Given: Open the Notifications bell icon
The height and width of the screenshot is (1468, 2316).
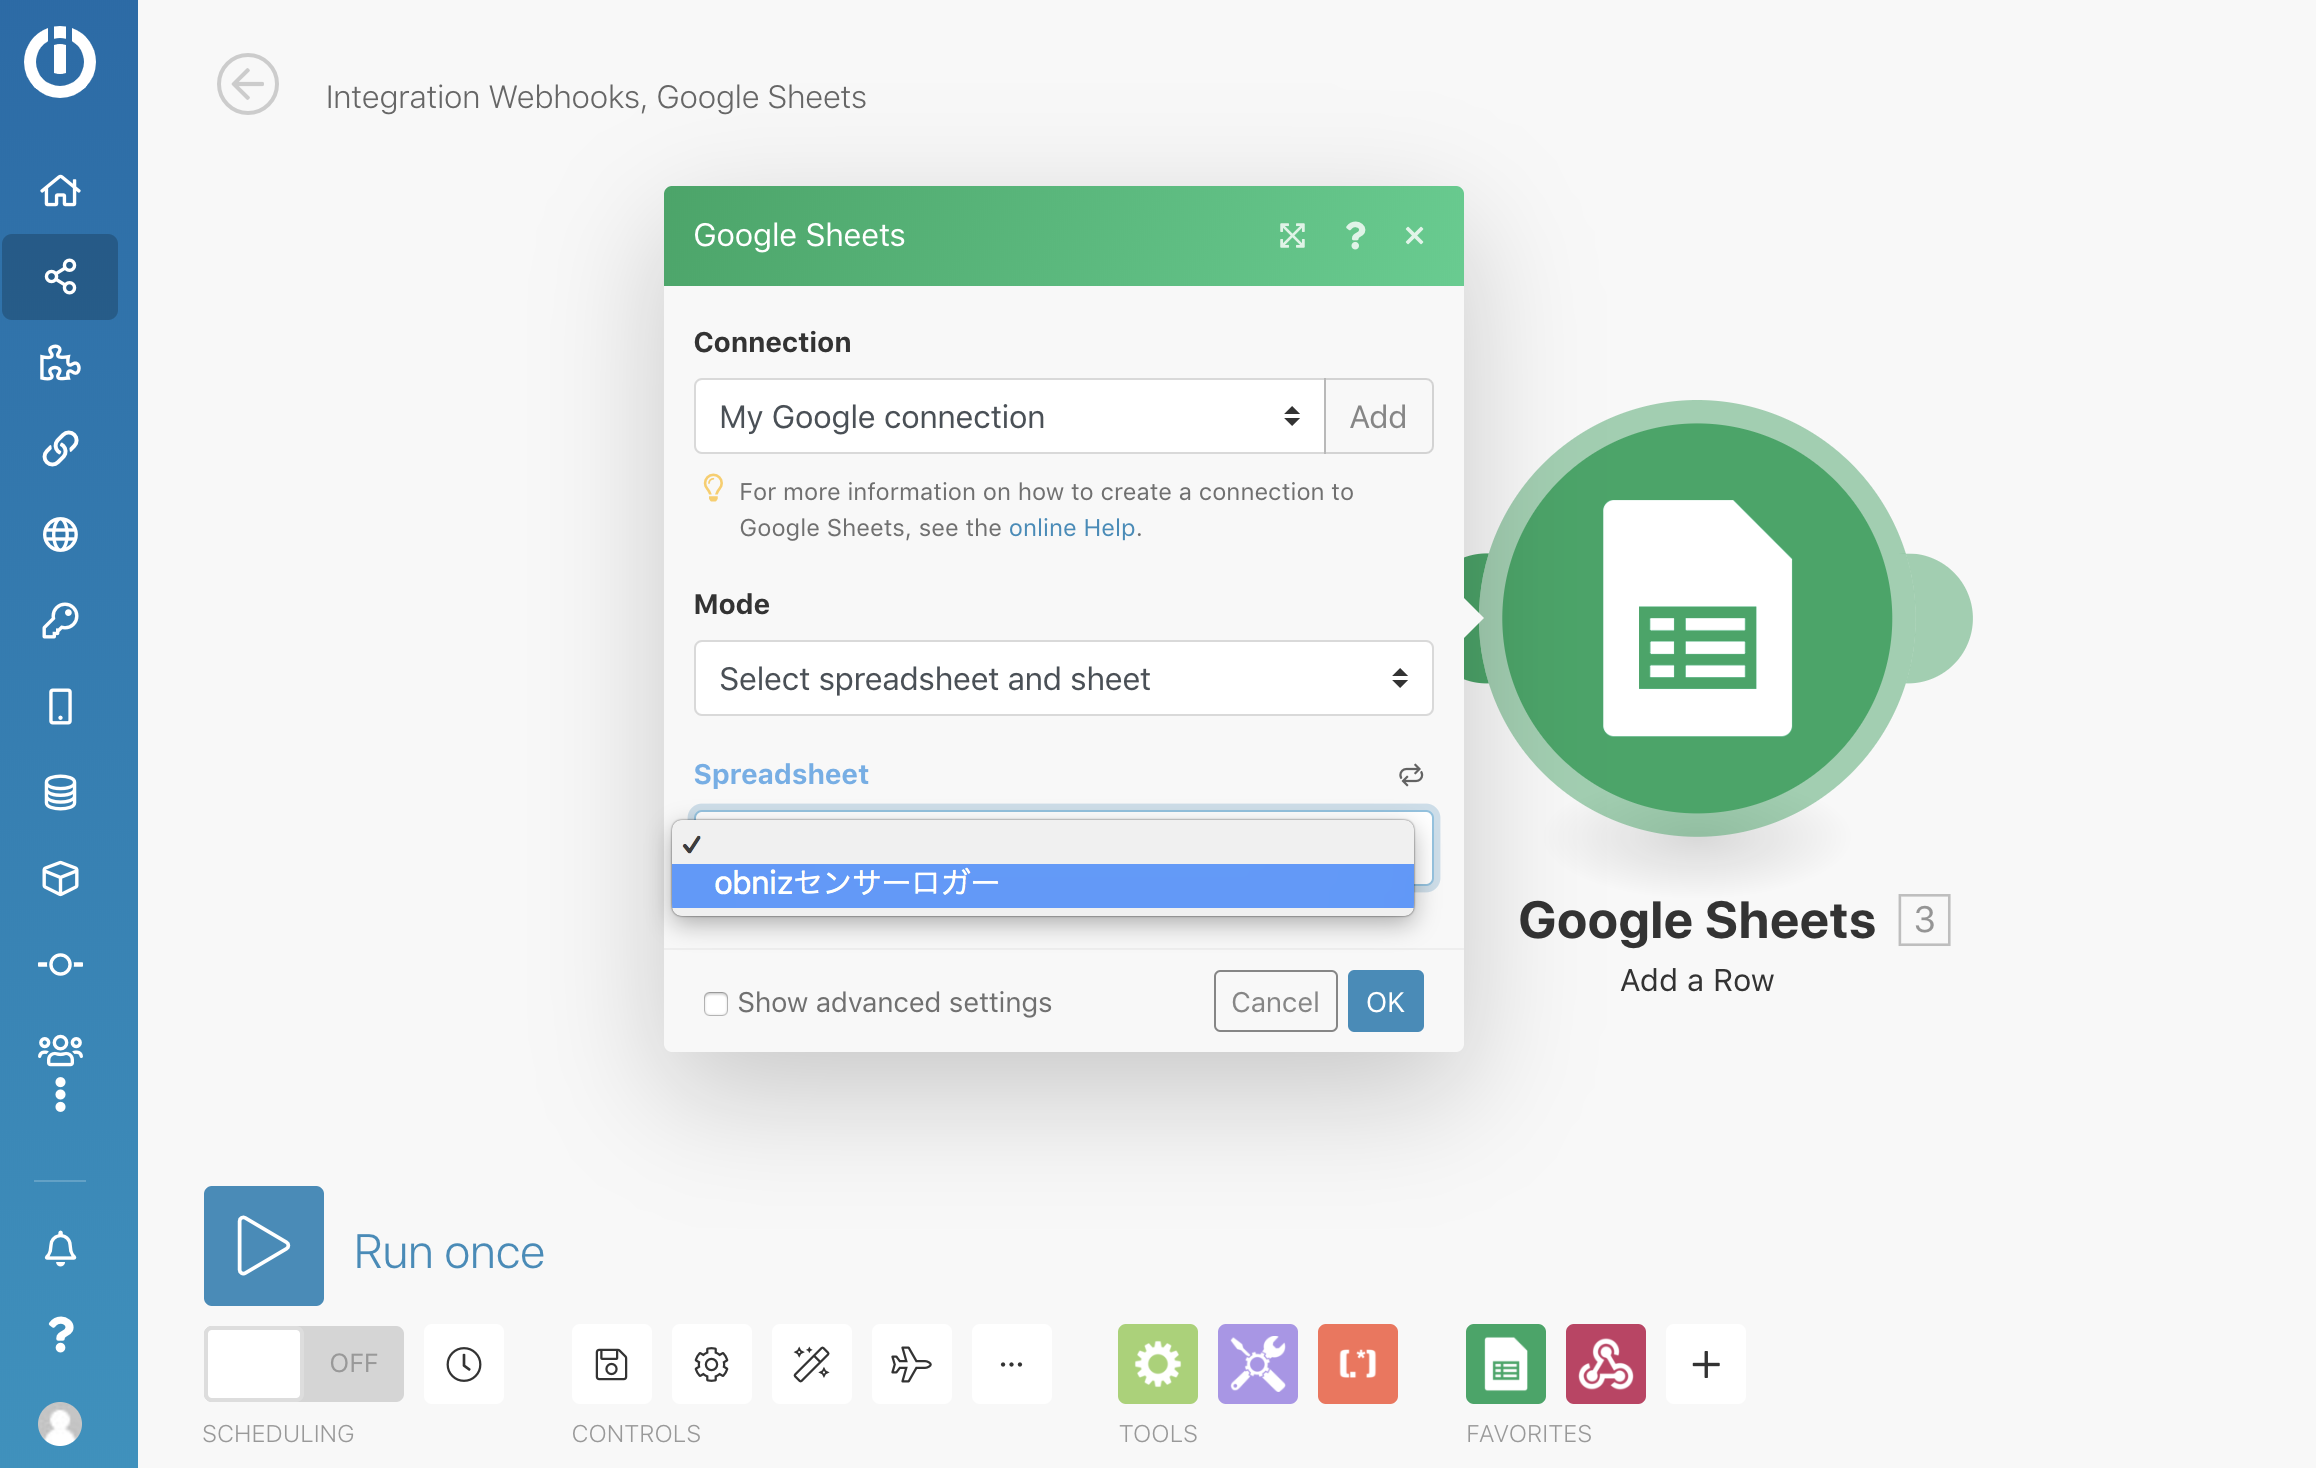Looking at the screenshot, I should [x=60, y=1248].
